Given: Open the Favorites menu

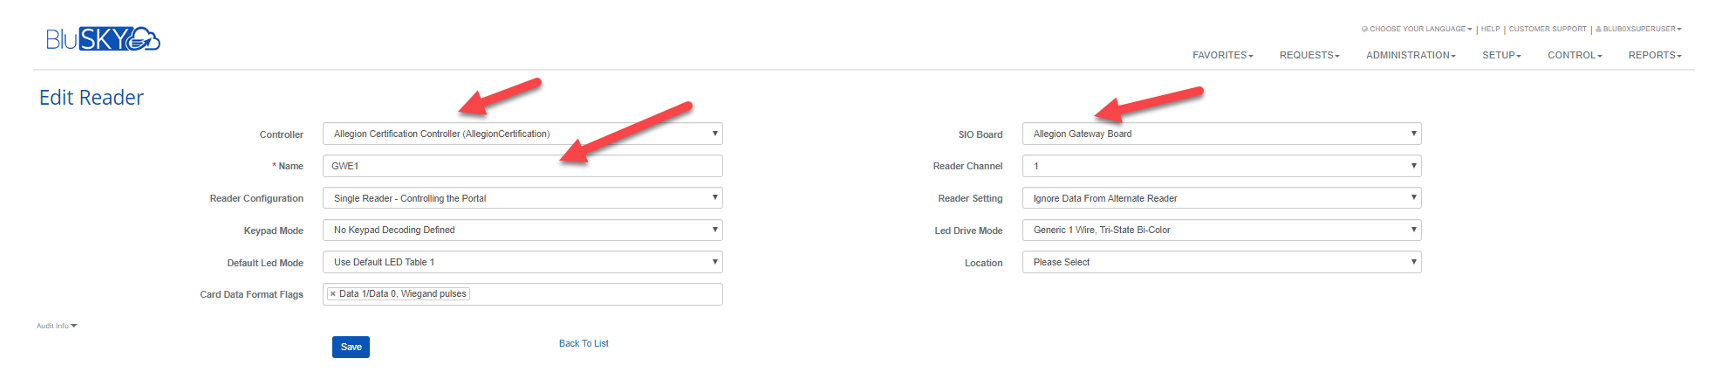Looking at the screenshot, I should point(1222,55).
